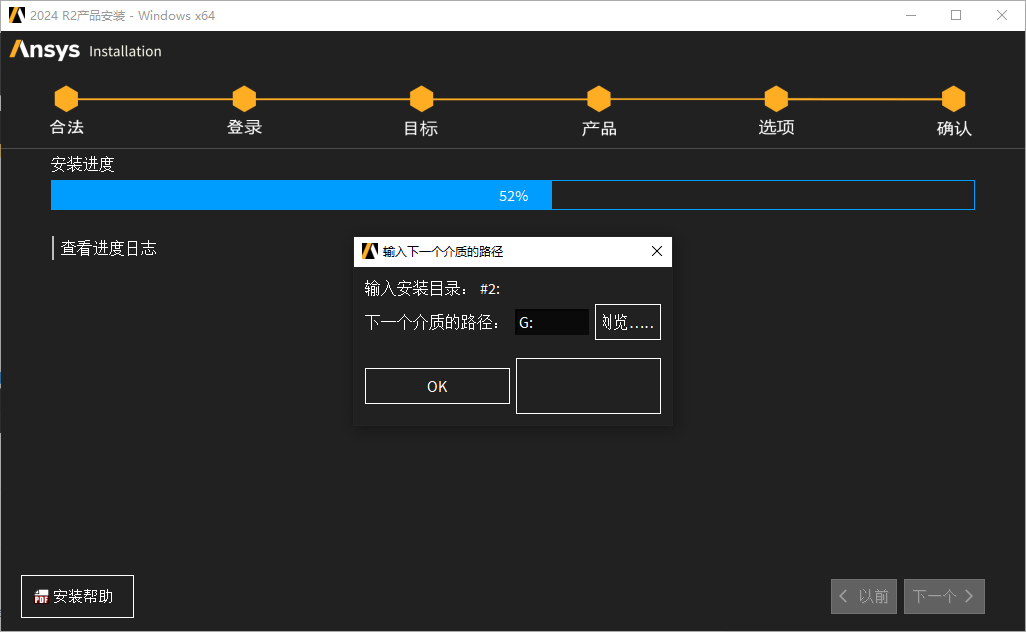1026x632 pixels.
Task: Click the disabled 以前 previous button
Action: click(864, 596)
